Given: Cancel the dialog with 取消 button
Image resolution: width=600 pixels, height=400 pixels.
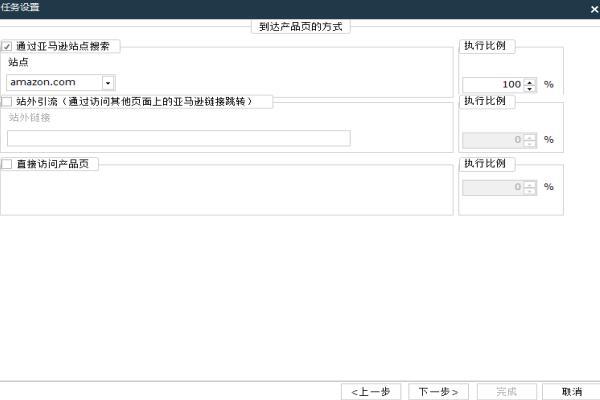Looking at the screenshot, I should 572,392.
